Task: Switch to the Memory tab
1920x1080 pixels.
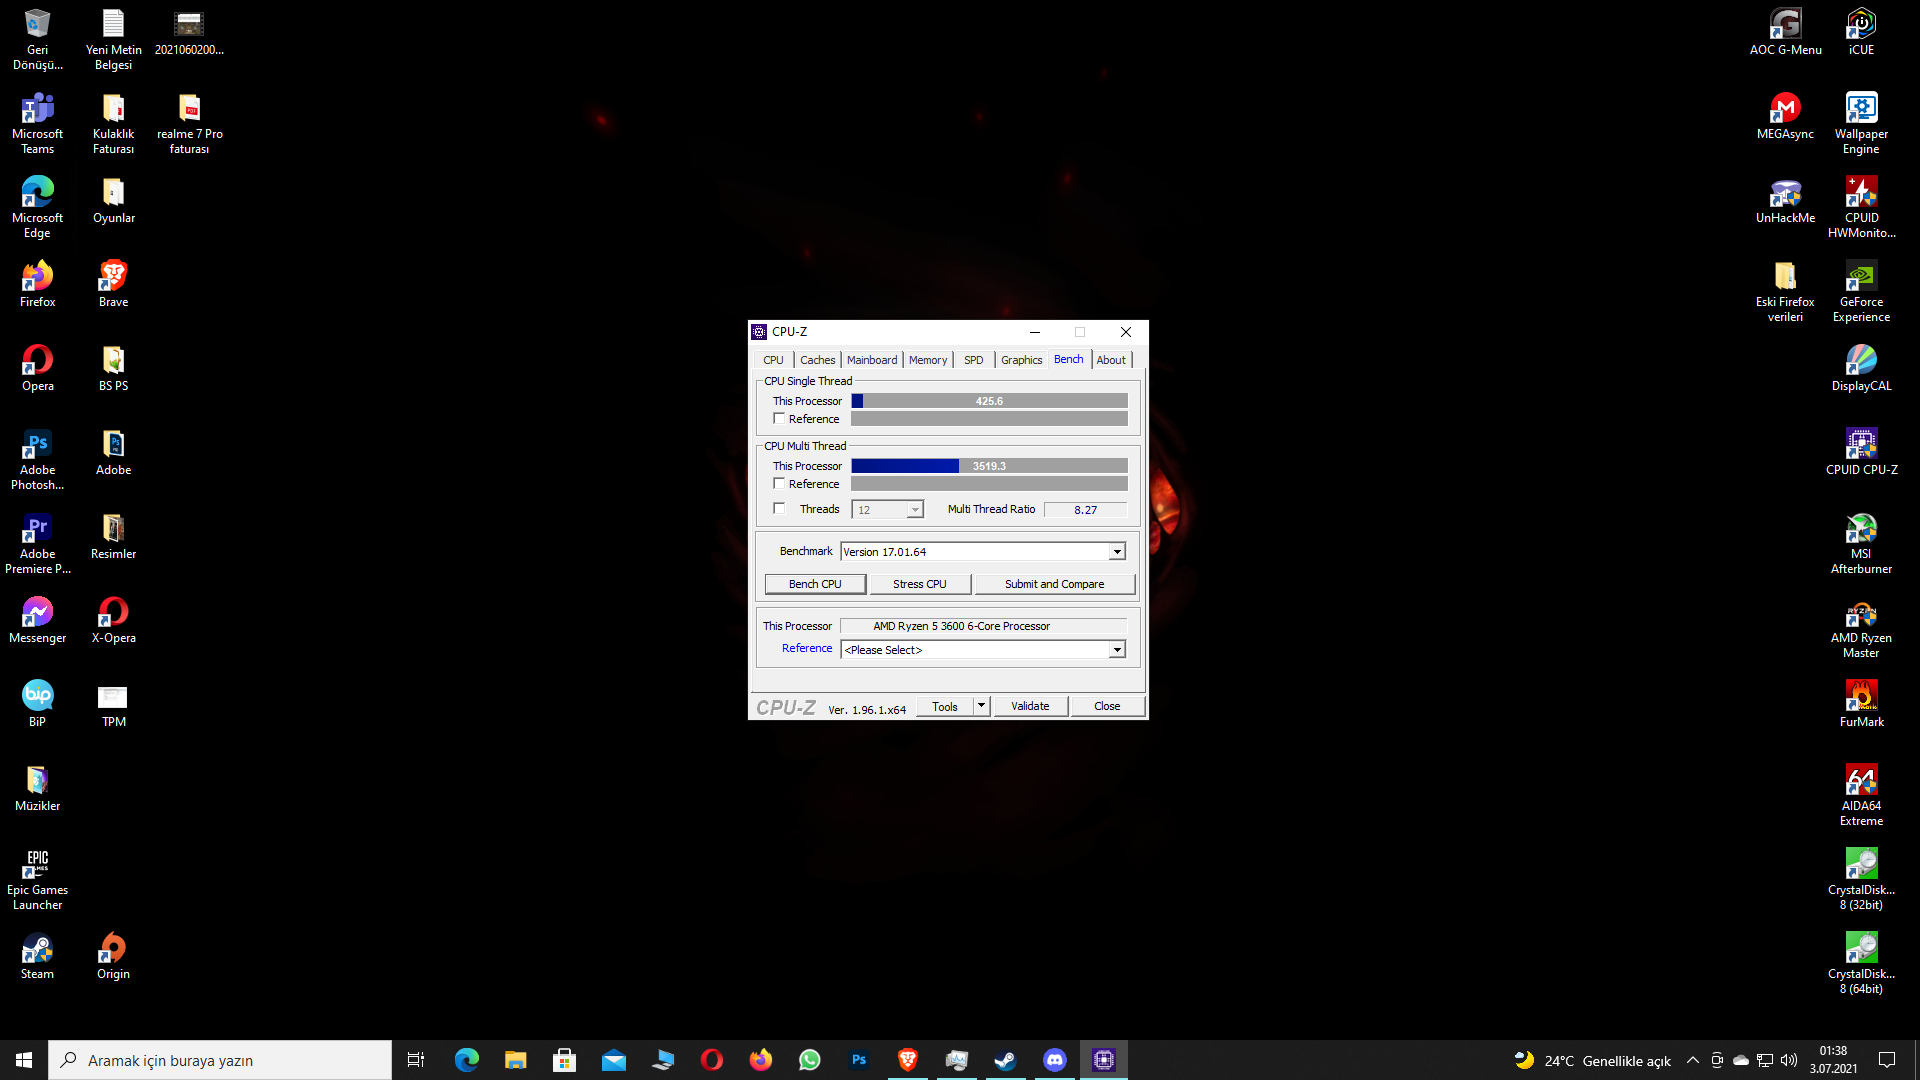Action: (928, 360)
